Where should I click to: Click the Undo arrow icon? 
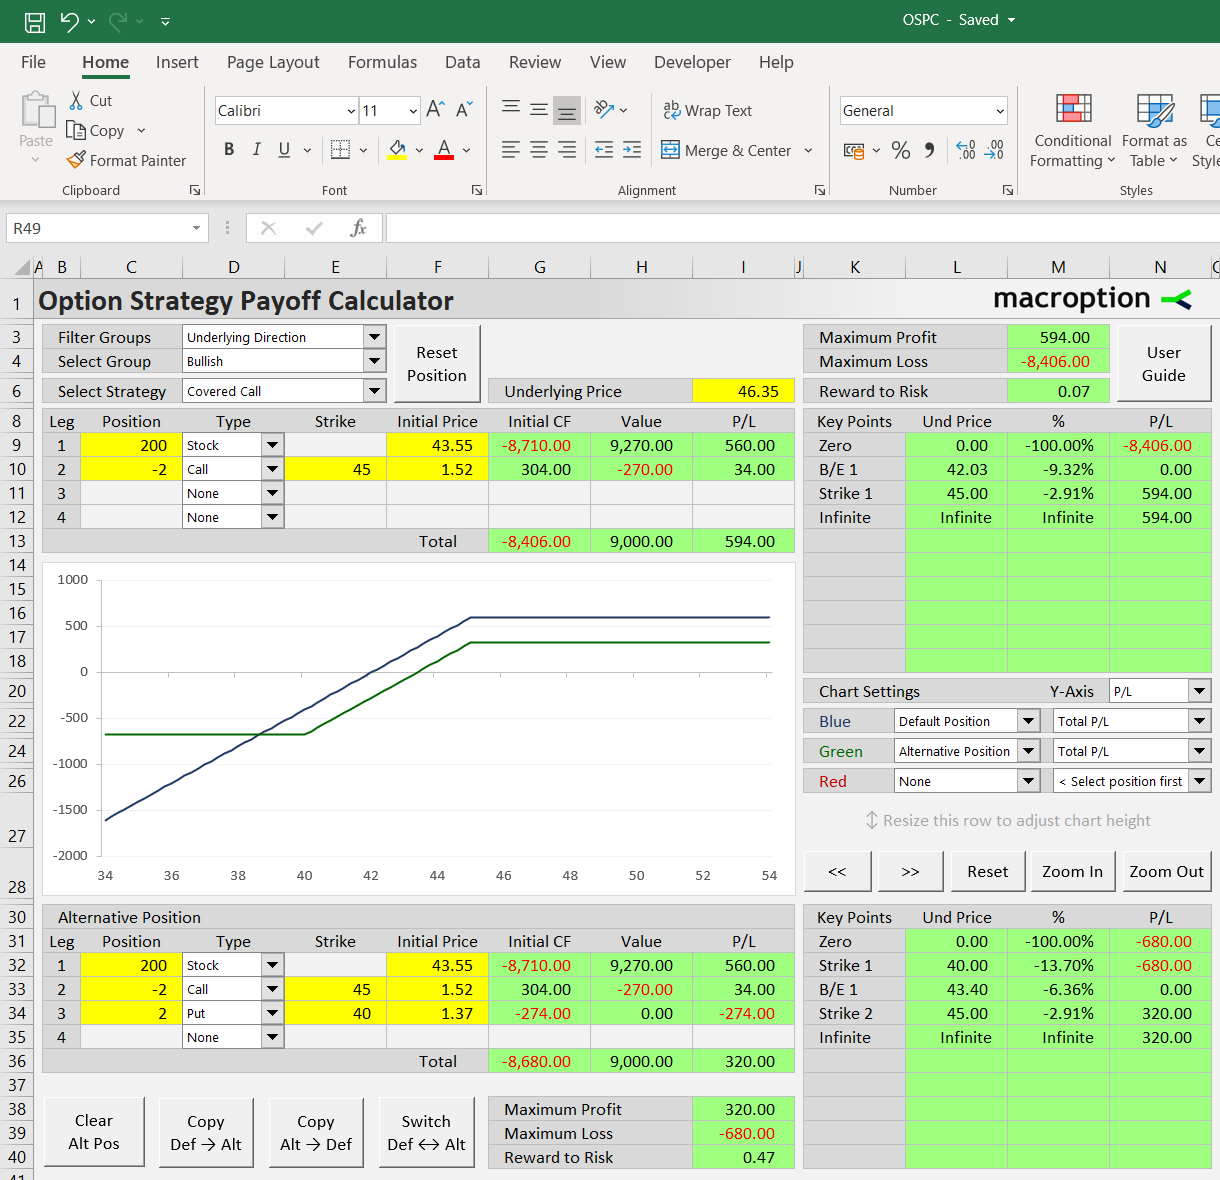click(69, 21)
